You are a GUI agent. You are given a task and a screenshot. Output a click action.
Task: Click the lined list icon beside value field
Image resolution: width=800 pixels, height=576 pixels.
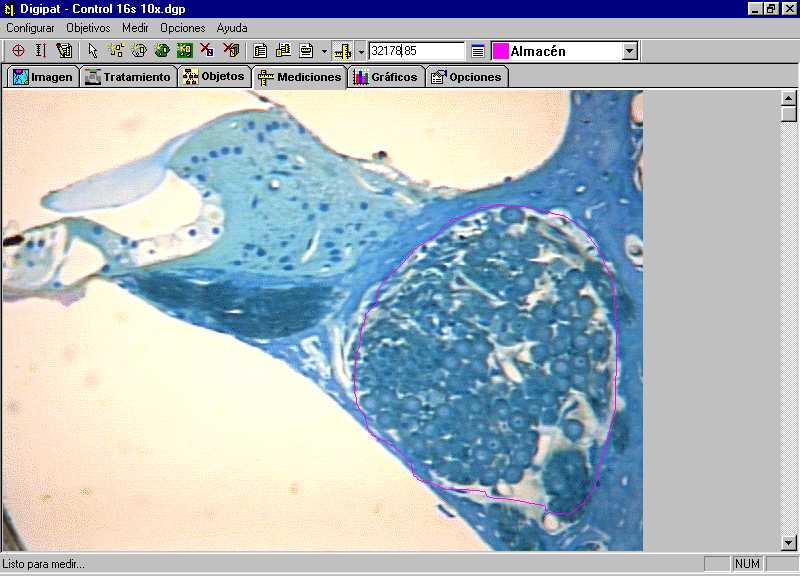478,51
